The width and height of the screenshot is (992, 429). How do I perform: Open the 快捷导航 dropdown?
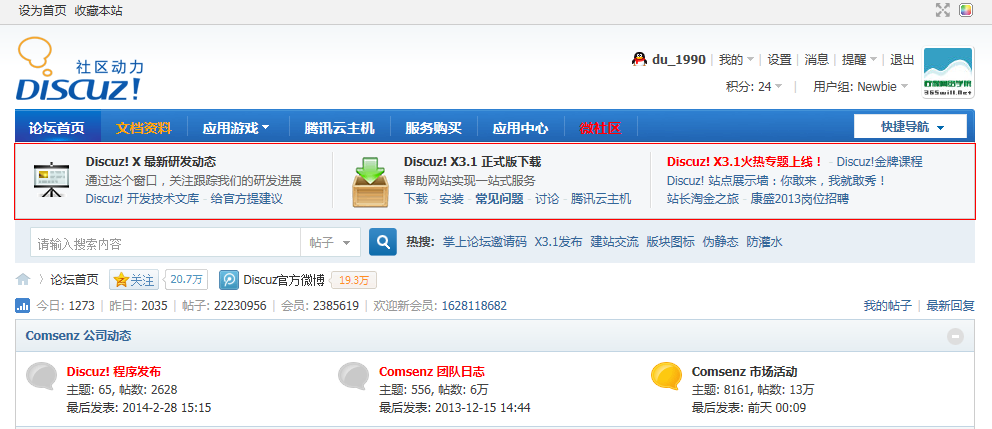point(910,127)
